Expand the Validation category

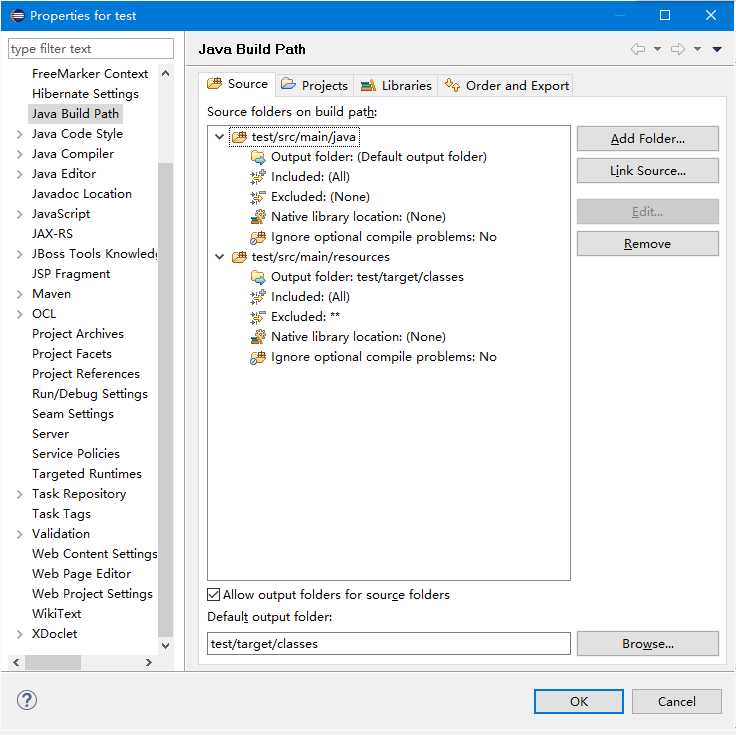pos(19,534)
